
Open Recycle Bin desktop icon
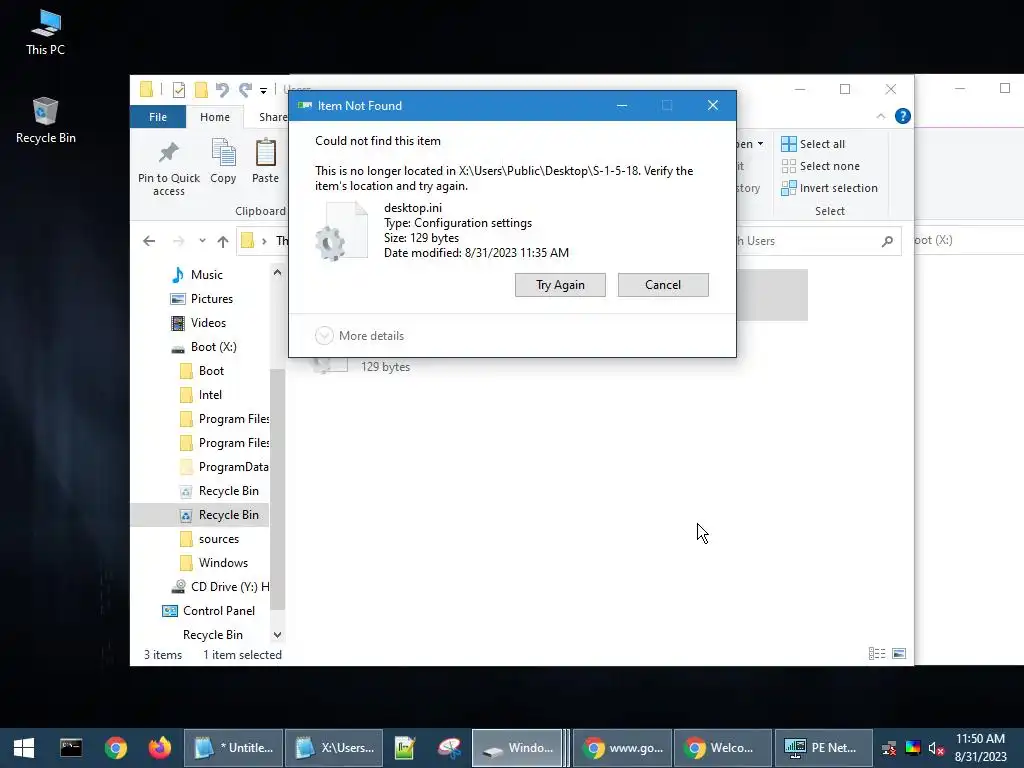click(x=45, y=121)
